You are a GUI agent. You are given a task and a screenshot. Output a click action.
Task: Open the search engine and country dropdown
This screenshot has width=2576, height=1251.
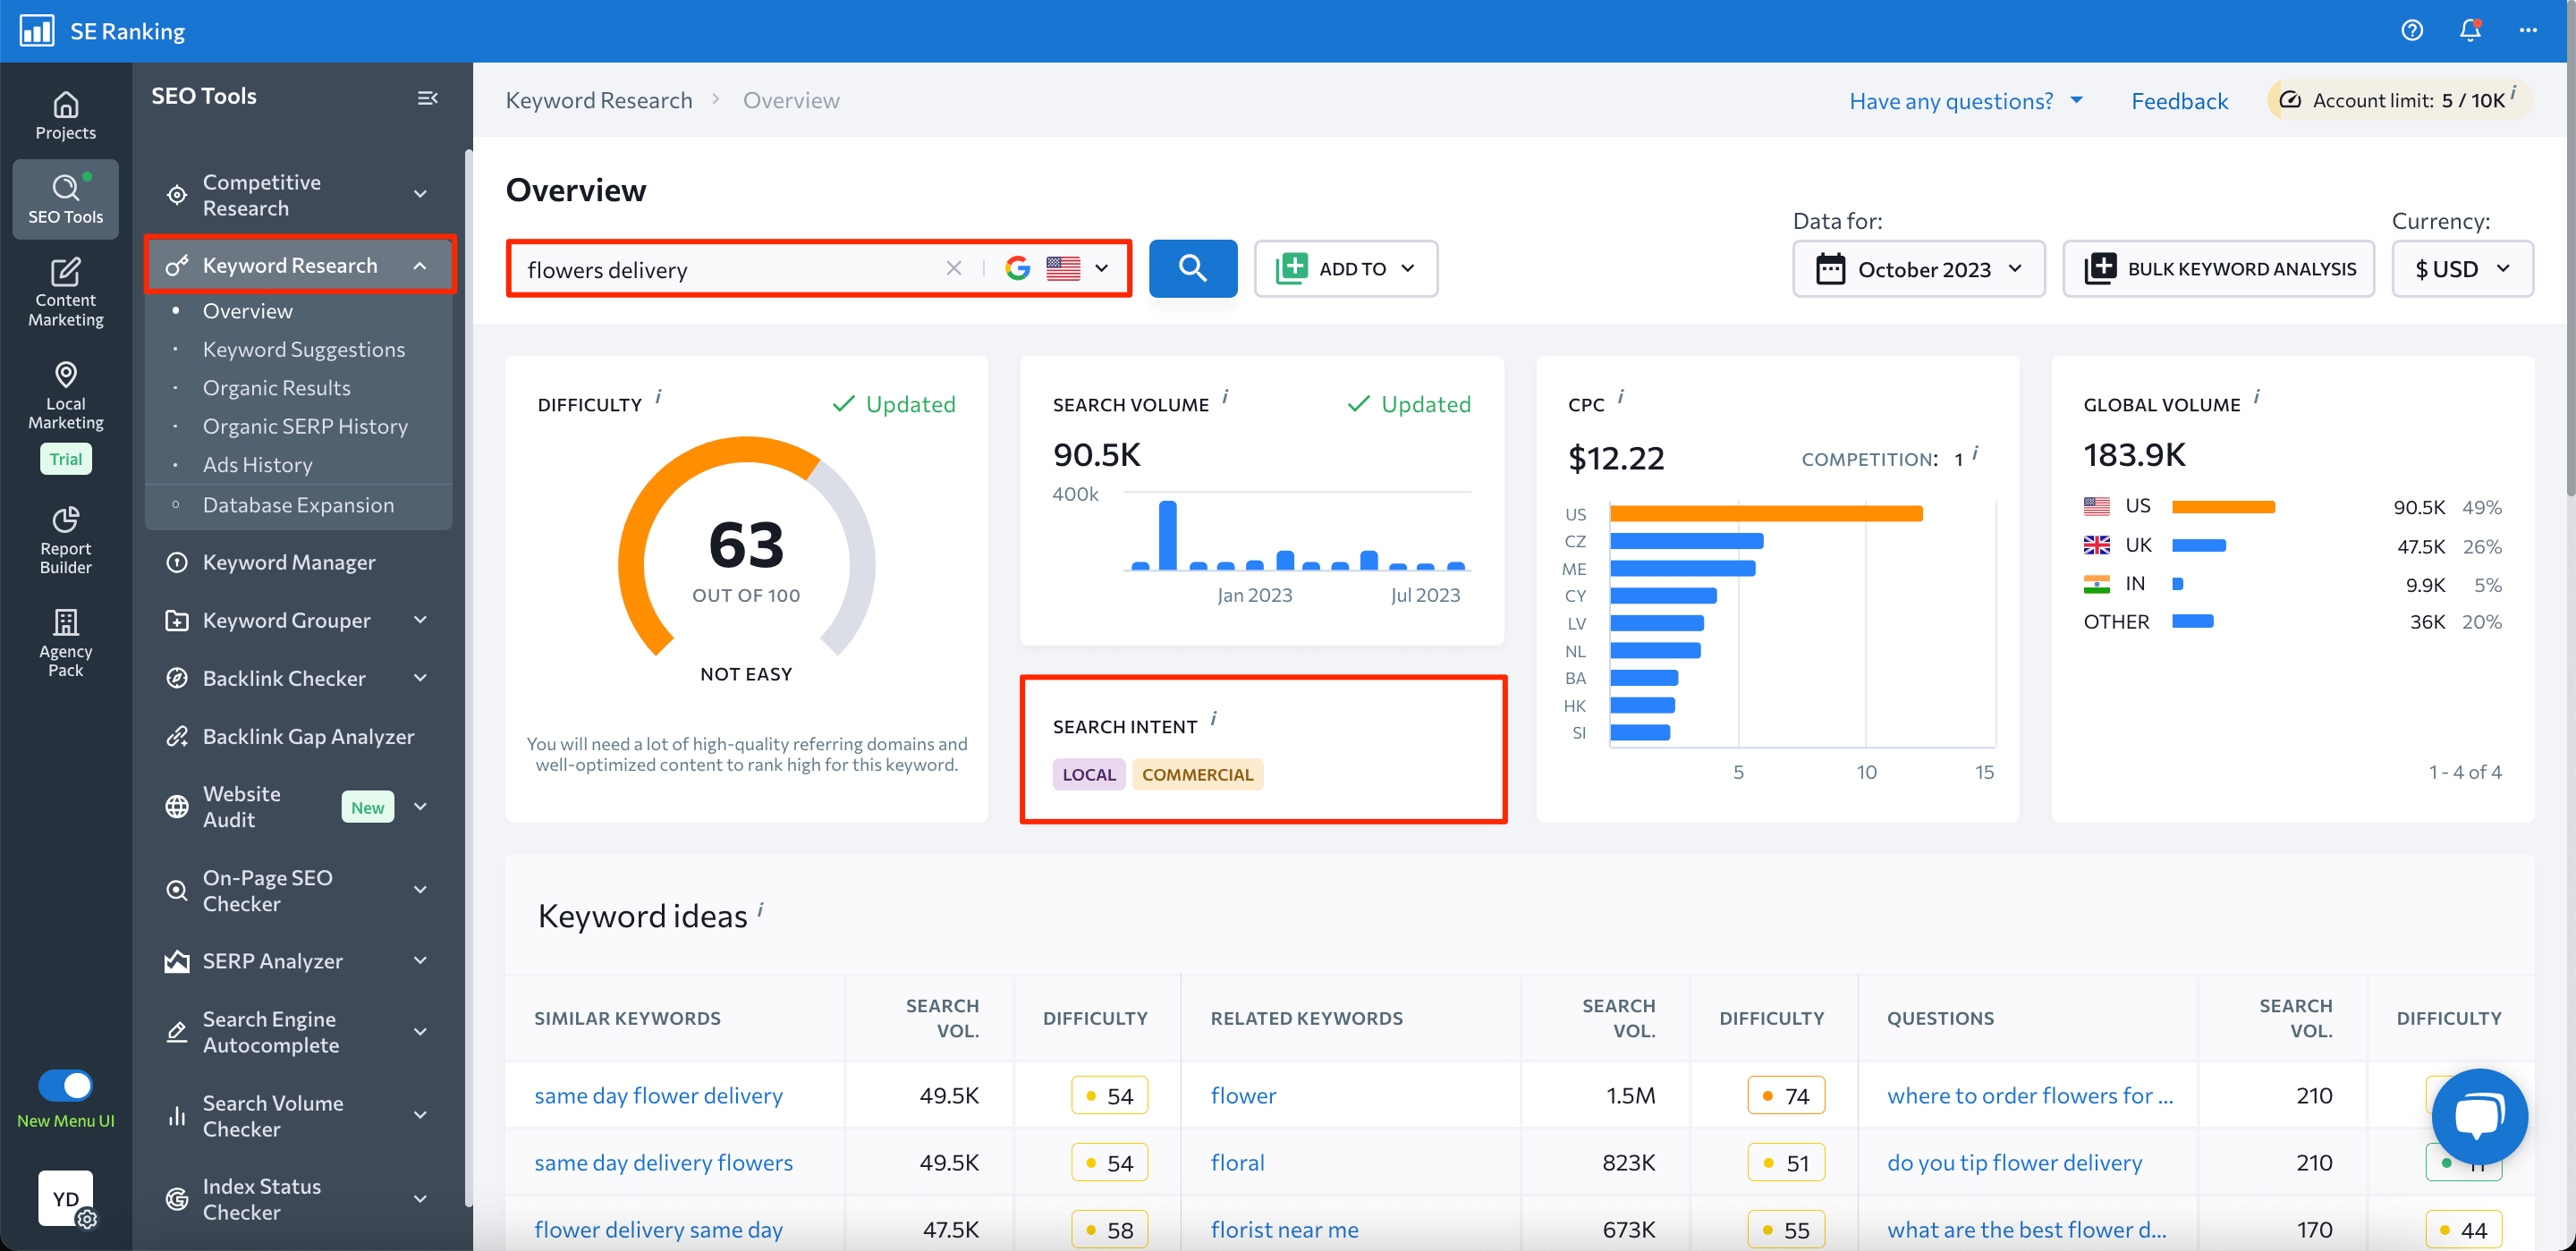pyautogui.click(x=1058, y=268)
